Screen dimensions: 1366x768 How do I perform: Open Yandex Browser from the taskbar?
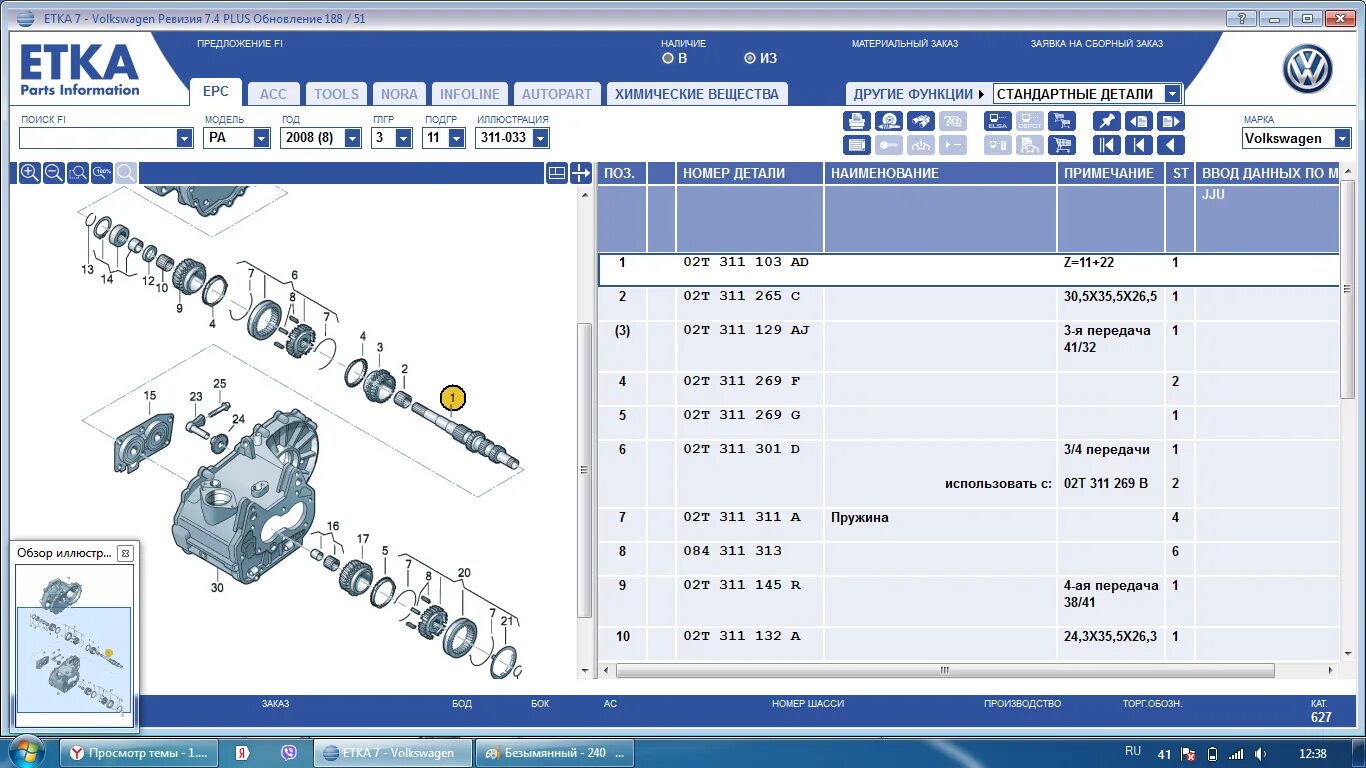click(x=241, y=753)
